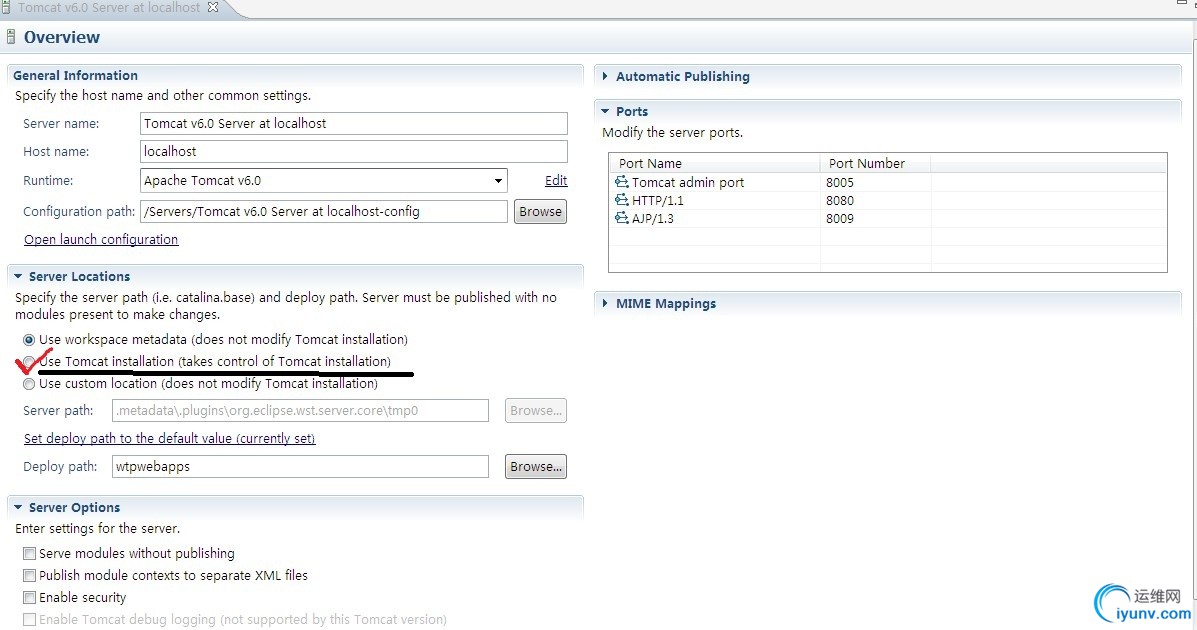Enable Serve modules without publishing
This screenshot has height=630, width=1197.
29,554
